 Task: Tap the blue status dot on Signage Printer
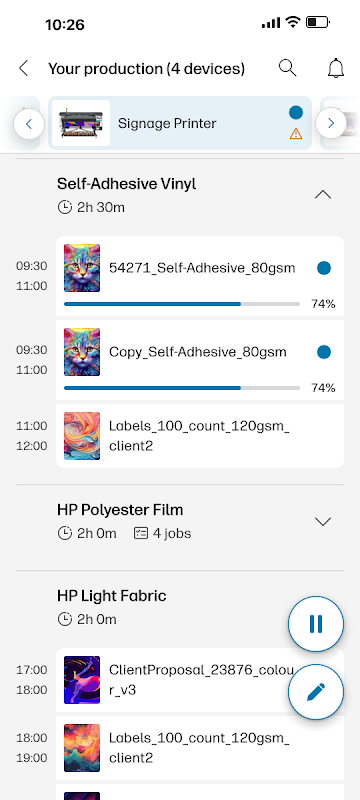coord(296,113)
